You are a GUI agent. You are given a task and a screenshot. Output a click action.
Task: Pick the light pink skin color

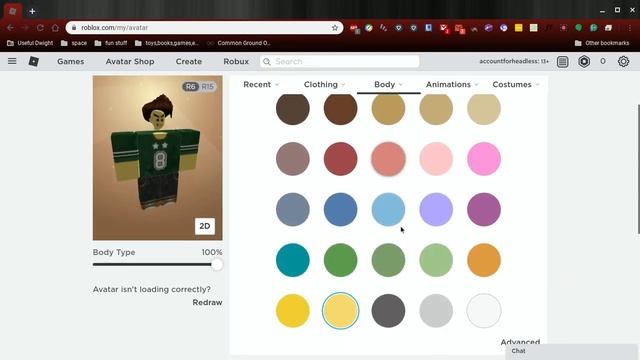pos(436,159)
